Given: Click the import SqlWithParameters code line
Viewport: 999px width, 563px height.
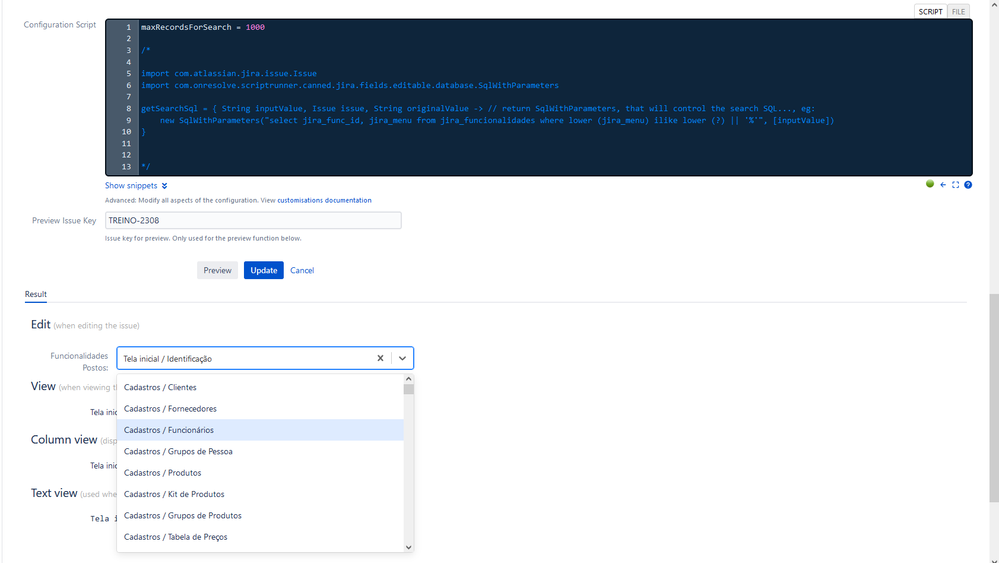Looking at the screenshot, I should [350, 85].
